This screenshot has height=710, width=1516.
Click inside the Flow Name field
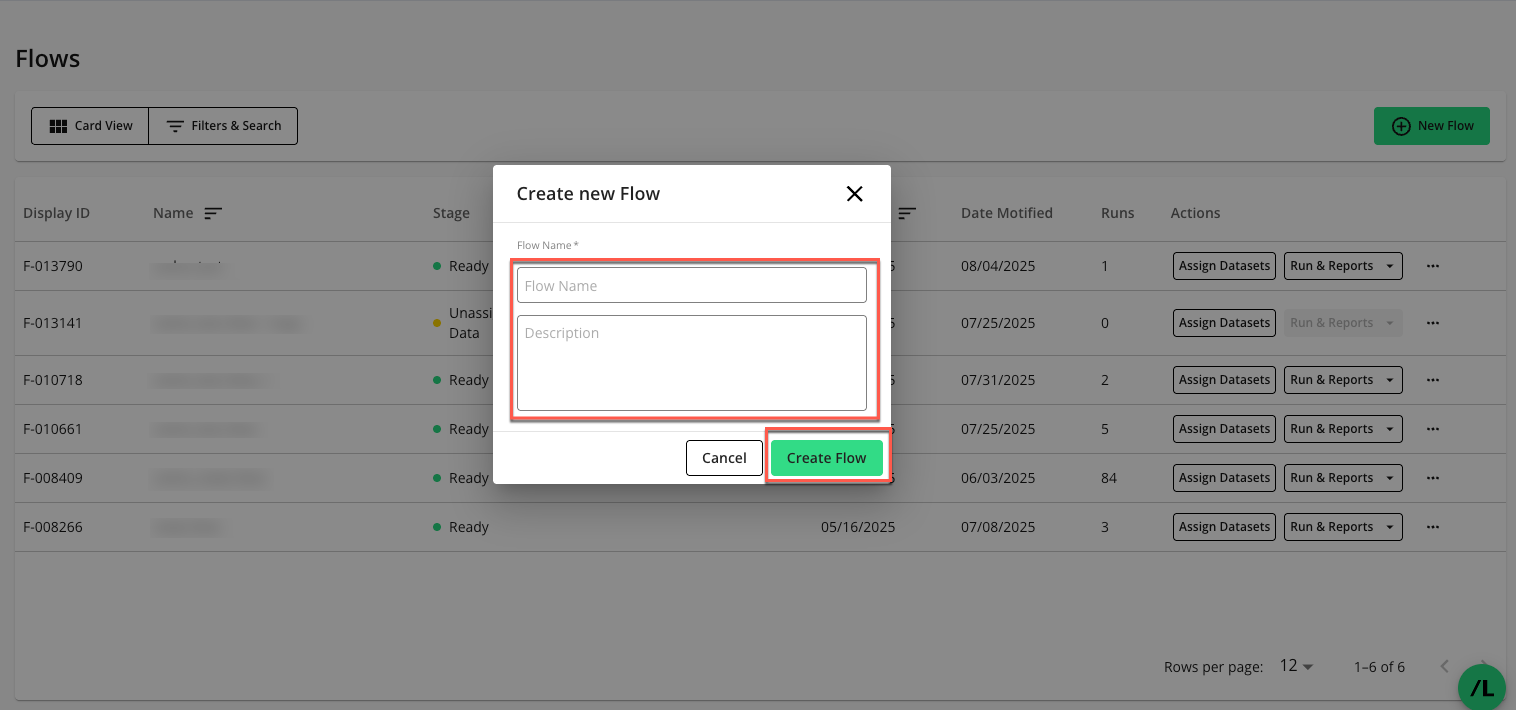point(691,285)
